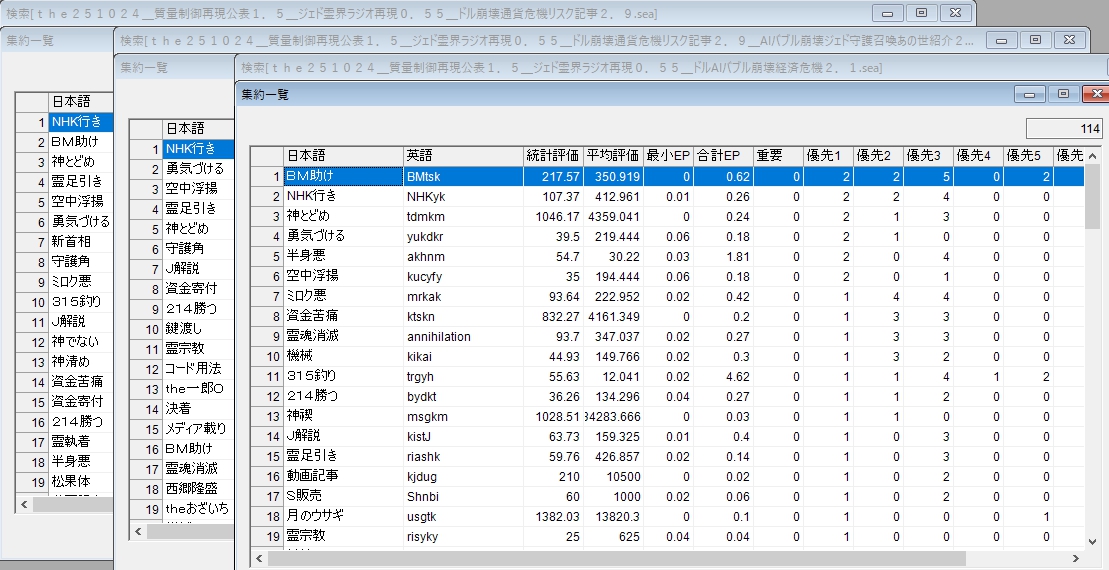Screen dimensions: 1109x570
Task: Select the 優先3 column header
Action: (x=927, y=156)
